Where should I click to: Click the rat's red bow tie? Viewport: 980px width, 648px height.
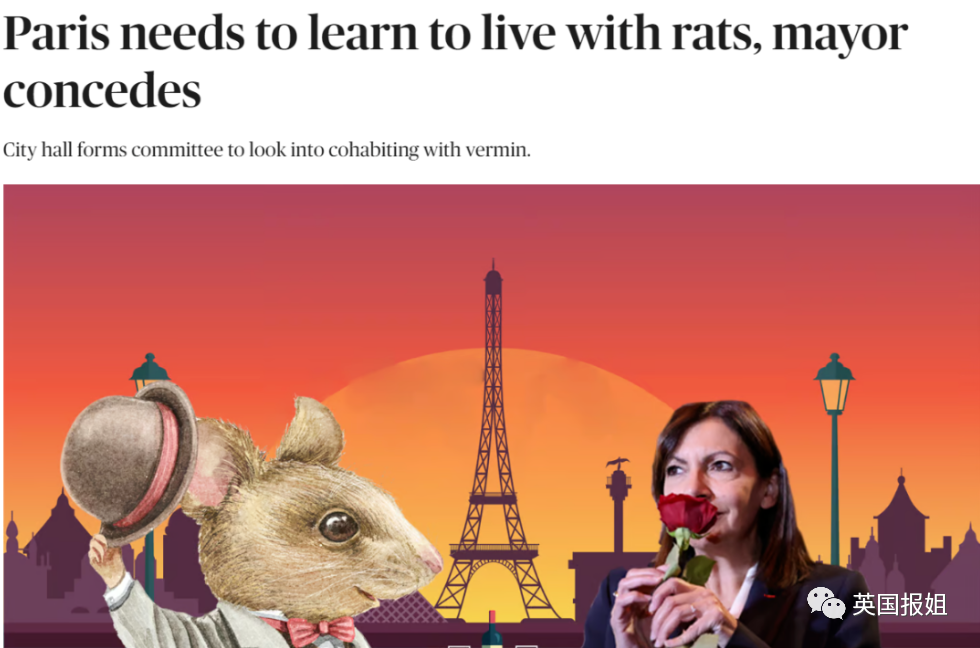tap(319, 631)
